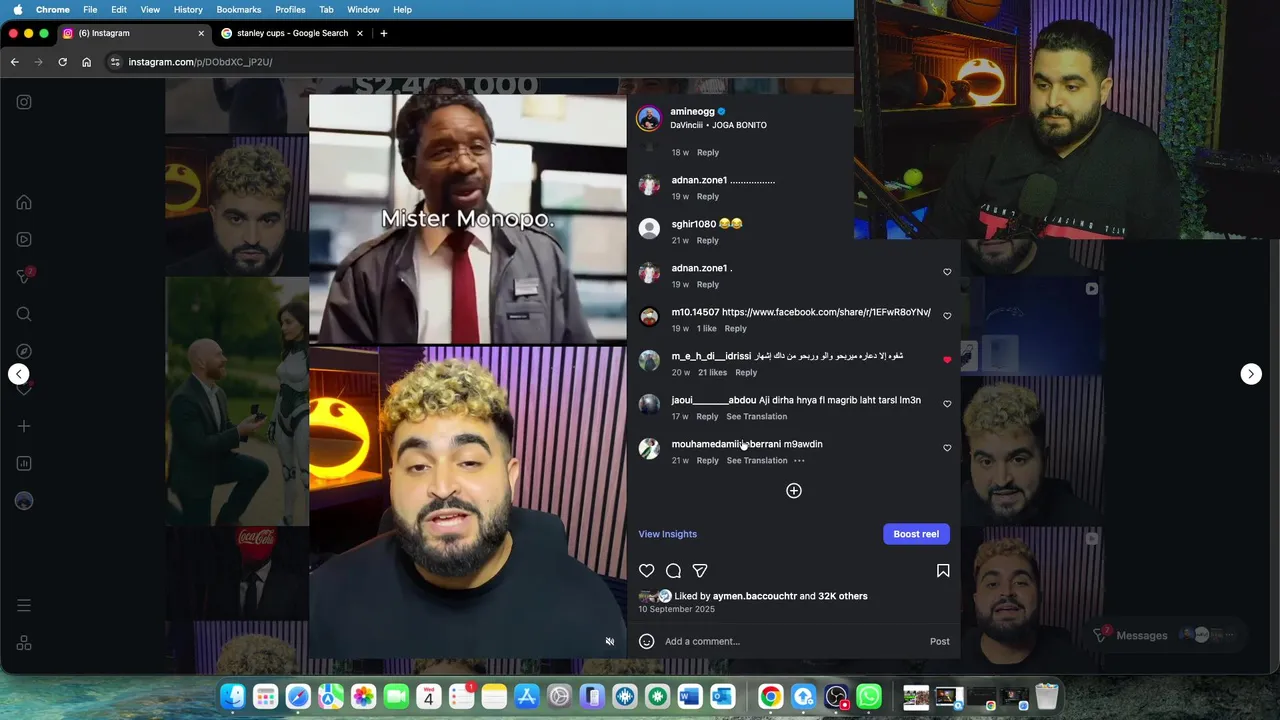
Task: Open aymen.baccouchtr liker profile
Action: (755, 596)
